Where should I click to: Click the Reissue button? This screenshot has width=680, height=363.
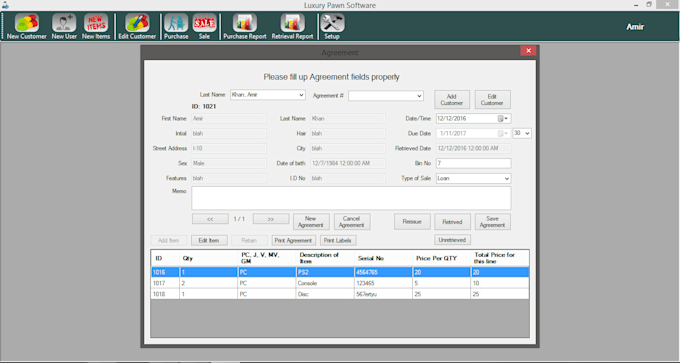tap(412, 222)
